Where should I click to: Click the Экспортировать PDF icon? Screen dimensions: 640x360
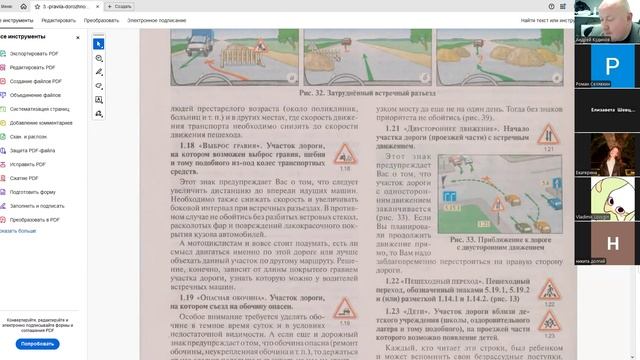(x=2, y=53)
